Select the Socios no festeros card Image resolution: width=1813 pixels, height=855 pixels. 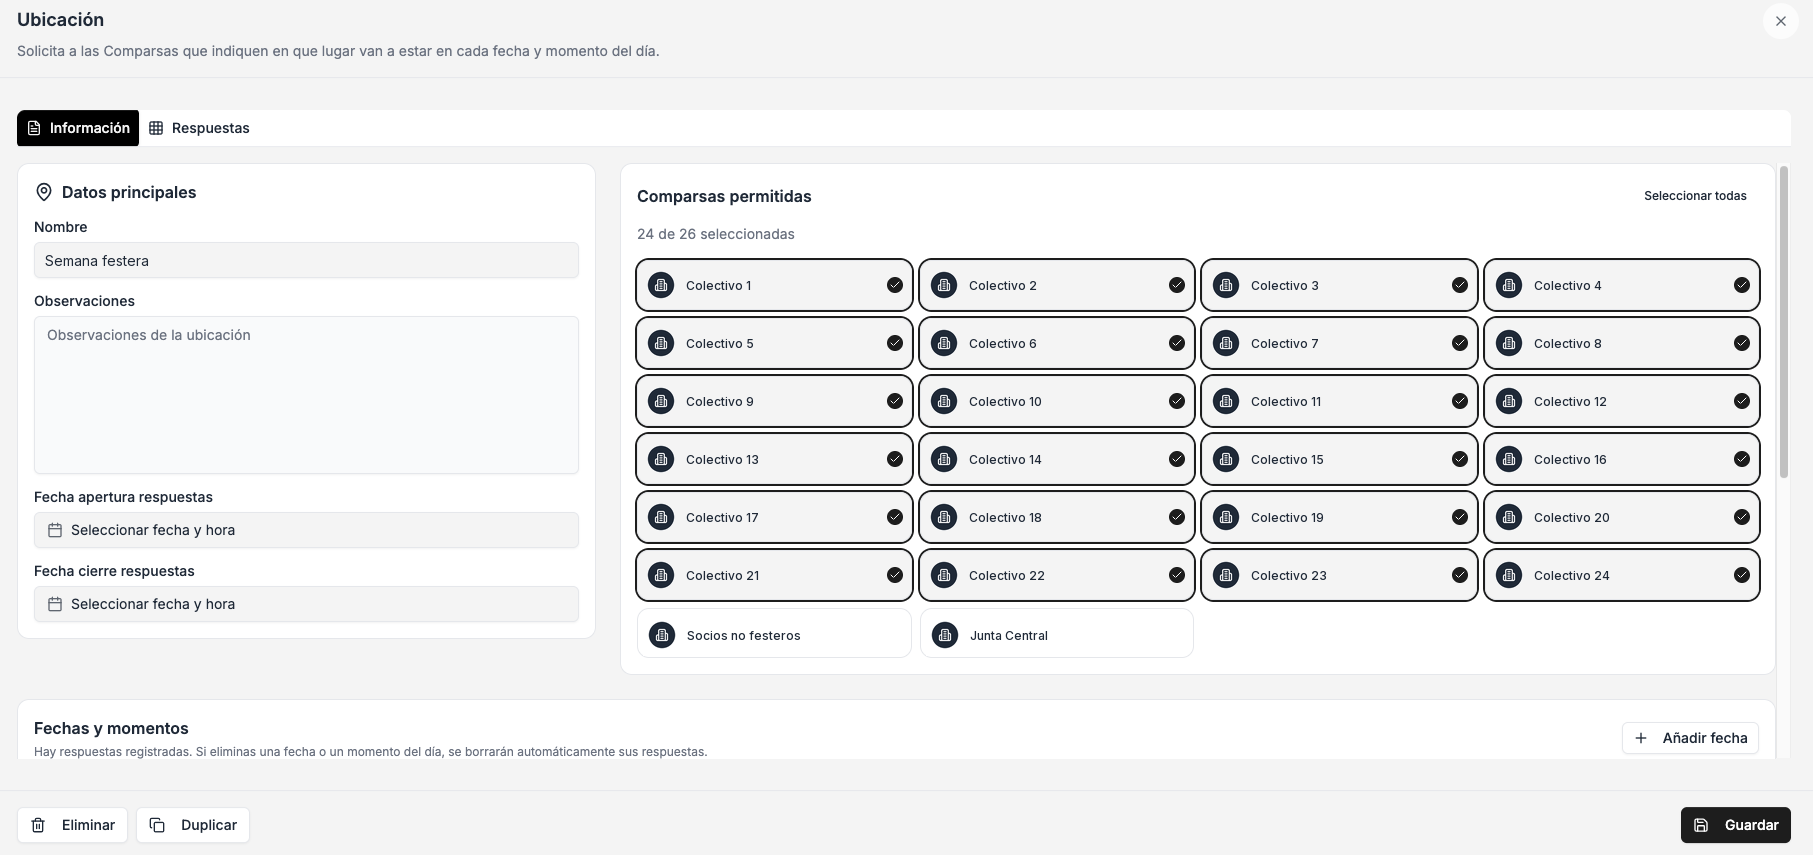click(774, 634)
